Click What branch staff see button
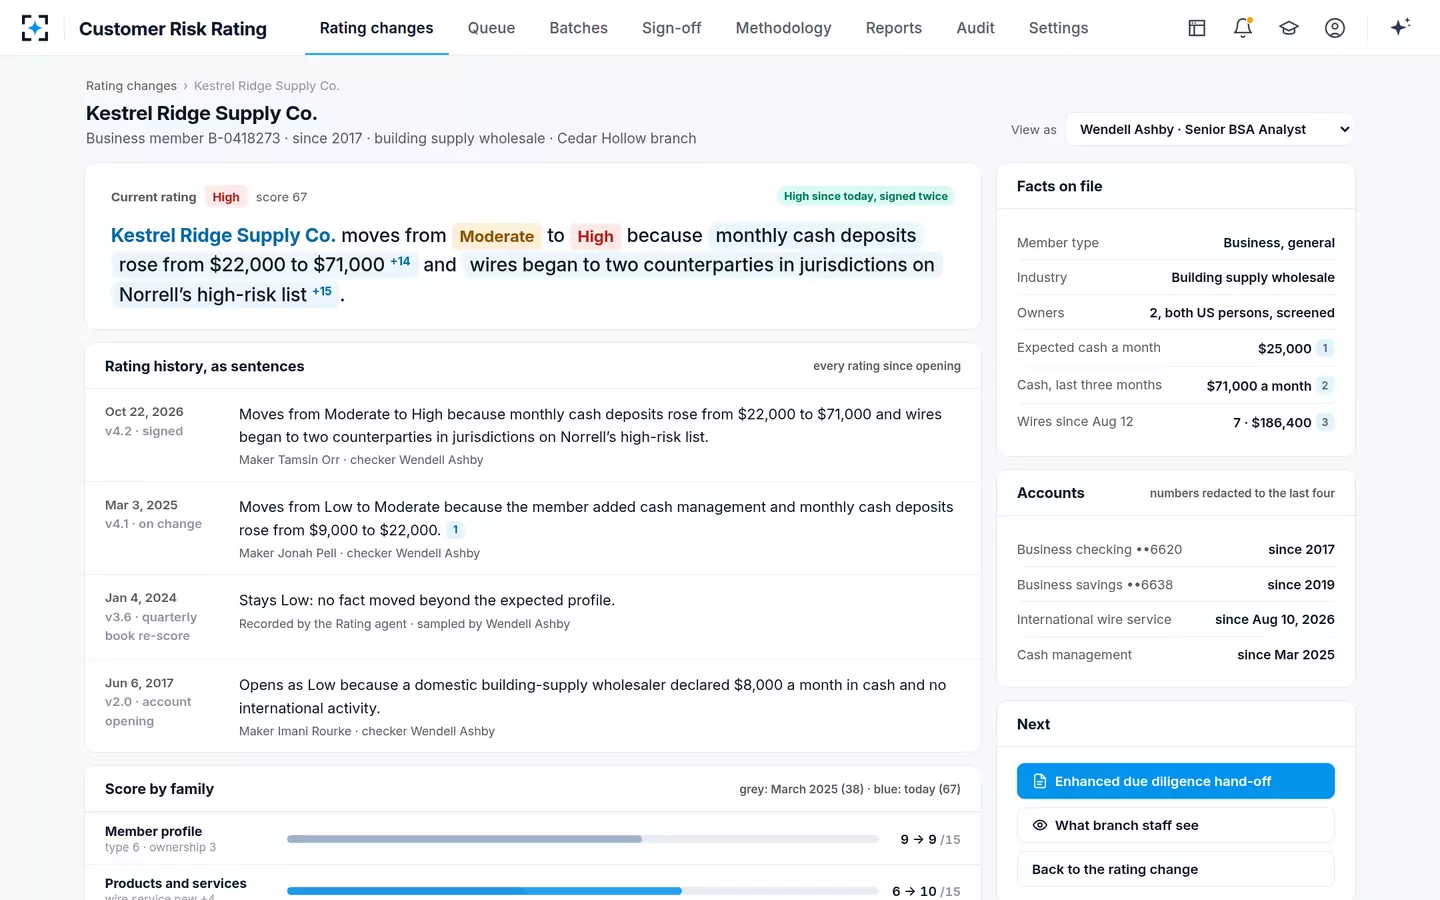1440x900 pixels. 1176,825
